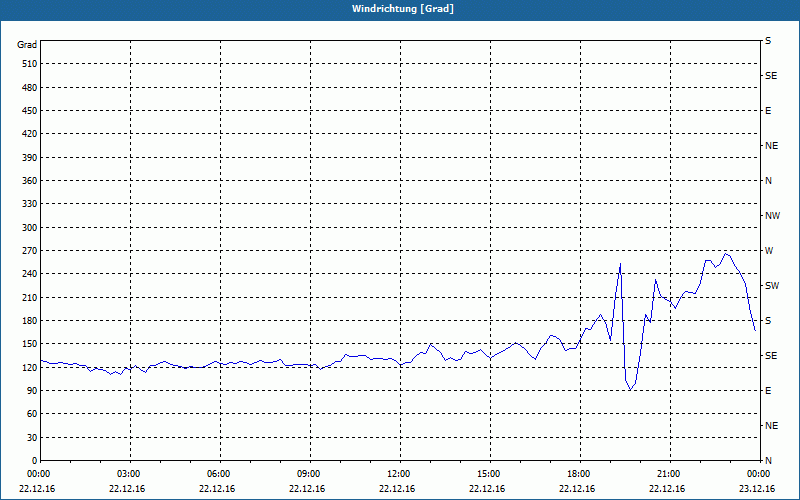Click the 00:00 time above 23.12.16
The height and width of the screenshot is (500, 800).
[759, 474]
